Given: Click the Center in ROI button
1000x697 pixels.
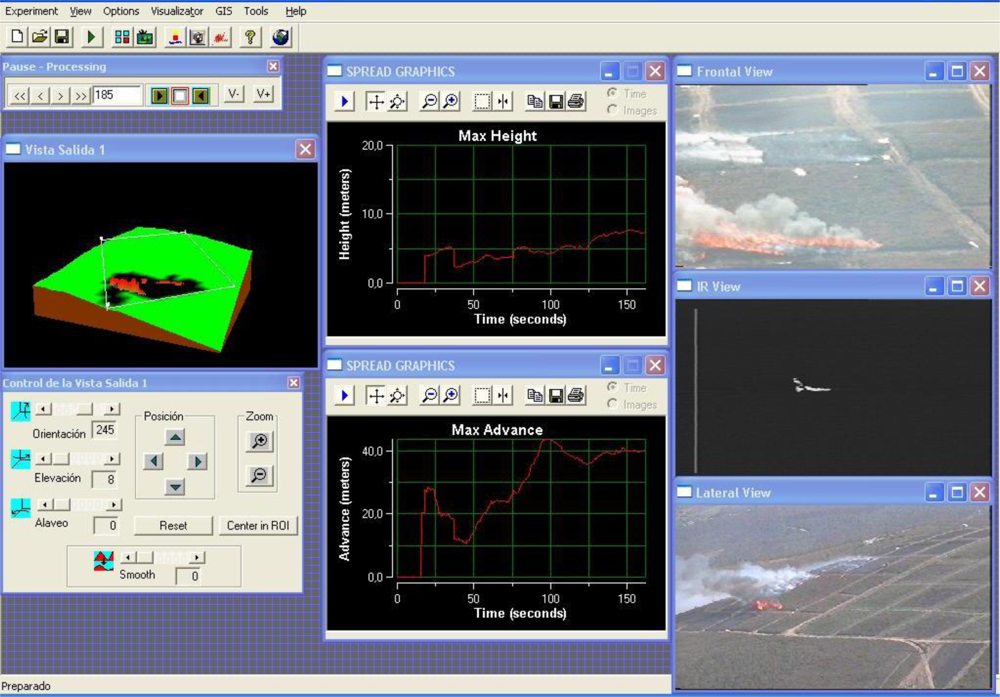Looking at the screenshot, I should point(260,525).
